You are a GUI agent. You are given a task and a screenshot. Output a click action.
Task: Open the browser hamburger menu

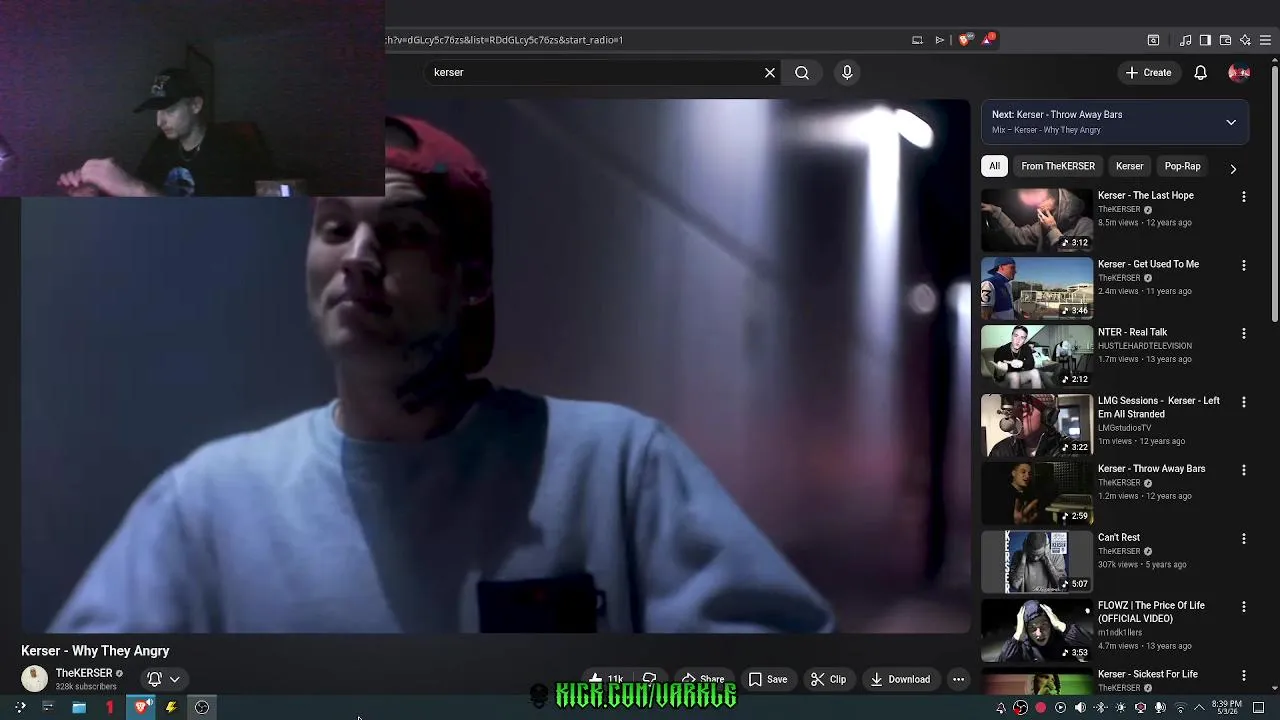pos(1265,40)
